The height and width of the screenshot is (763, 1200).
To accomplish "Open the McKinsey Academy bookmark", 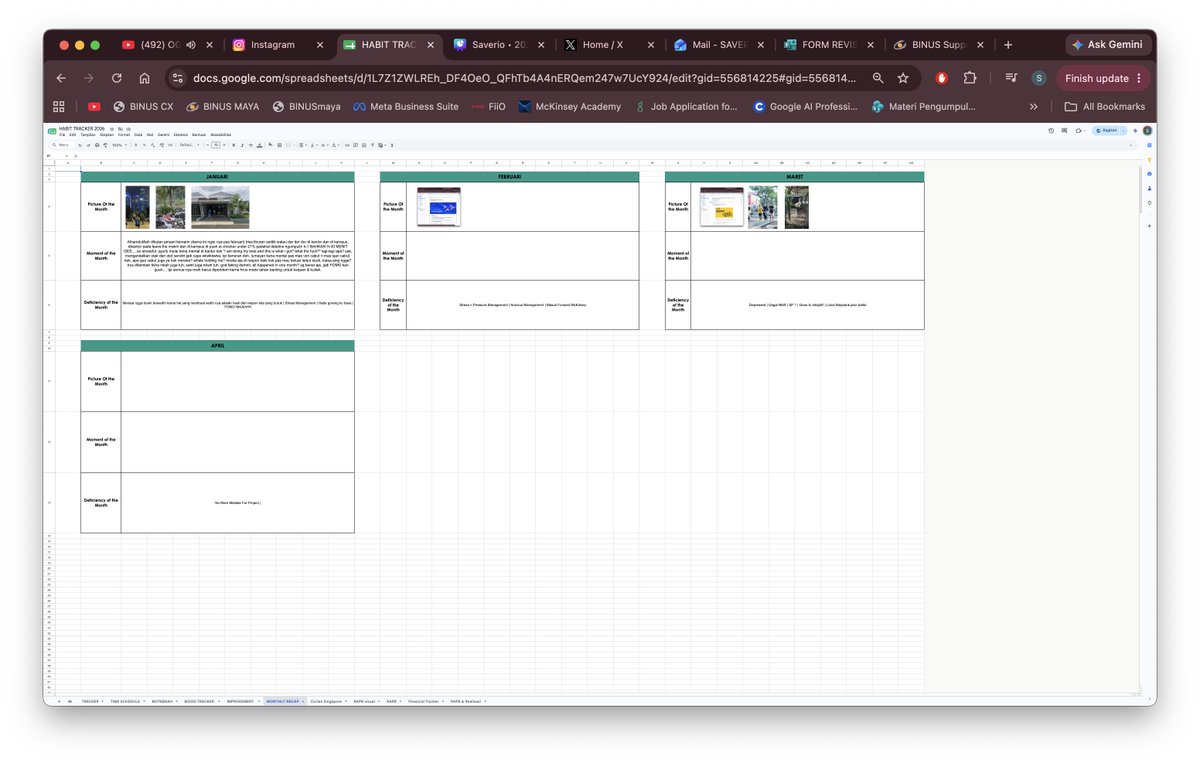I will (569, 106).
